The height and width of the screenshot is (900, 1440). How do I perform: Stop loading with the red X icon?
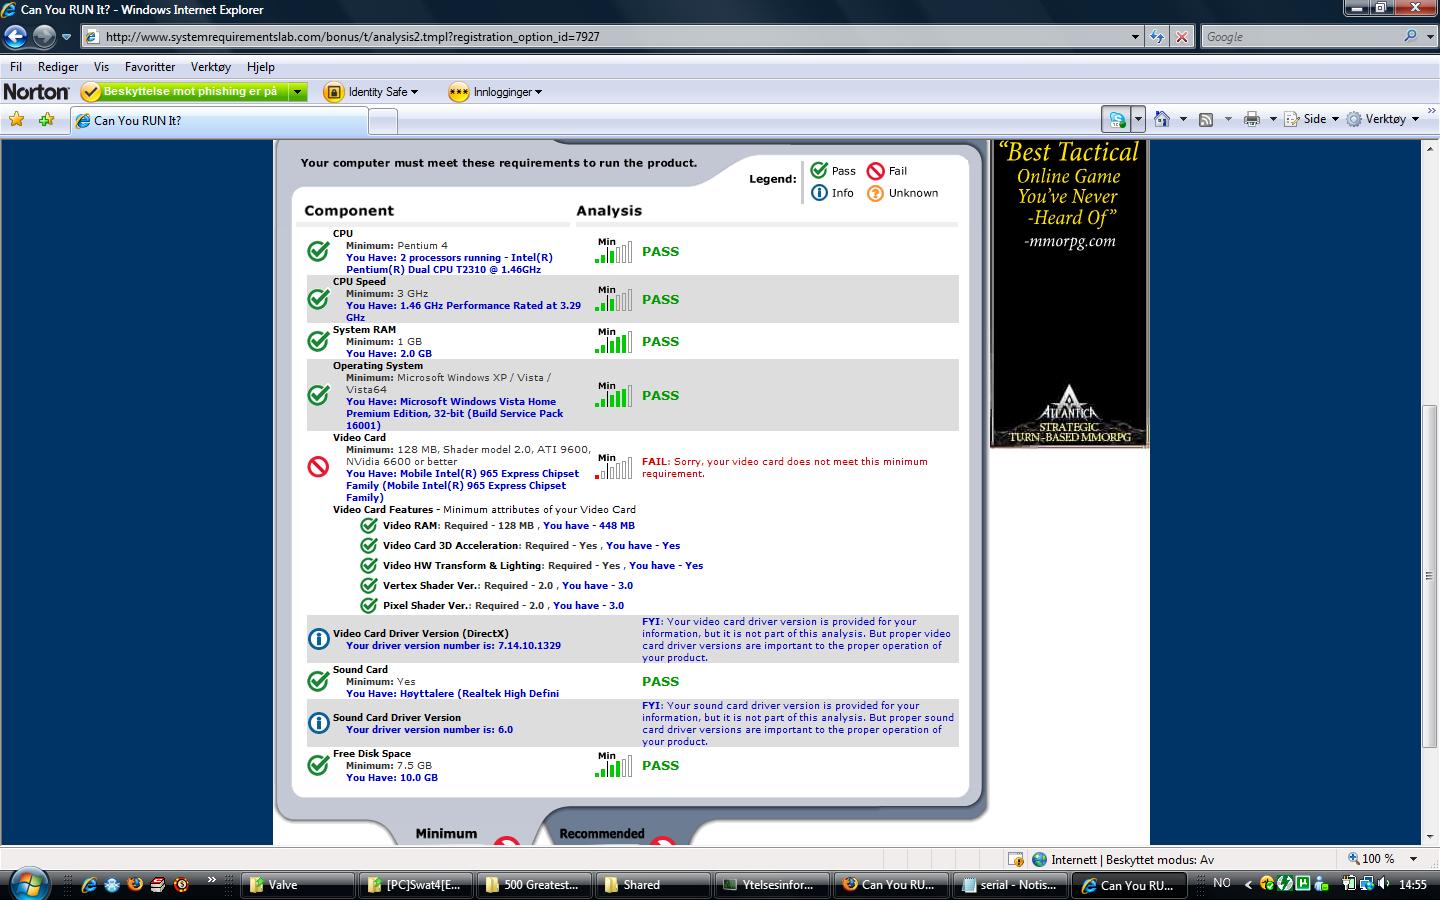pyautogui.click(x=1182, y=37)
